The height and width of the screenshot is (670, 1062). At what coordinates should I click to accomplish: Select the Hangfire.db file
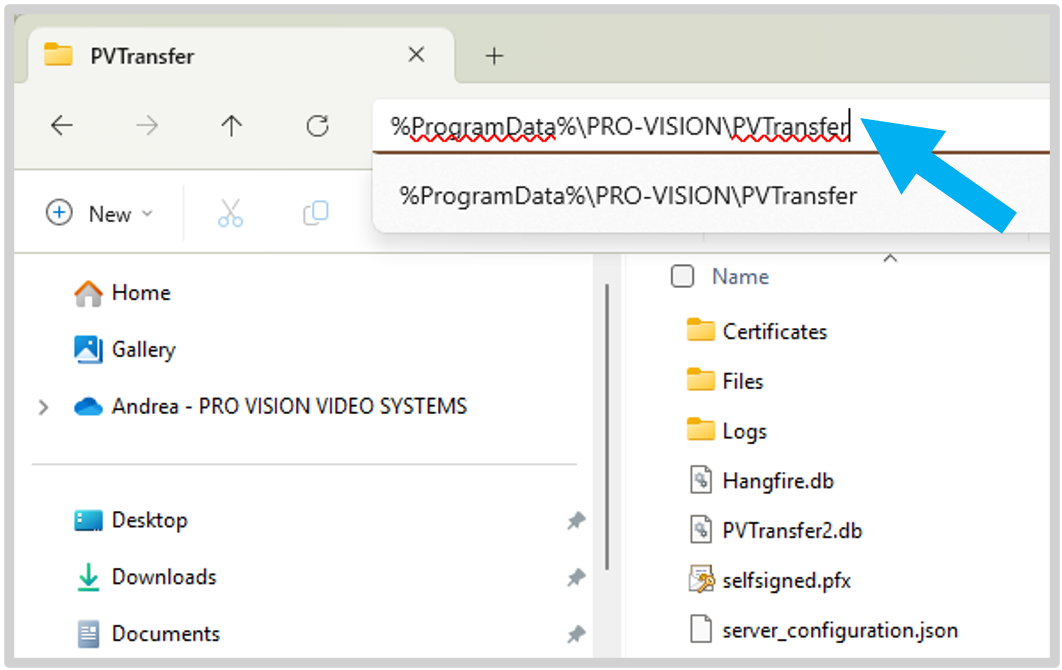(761, 481)
